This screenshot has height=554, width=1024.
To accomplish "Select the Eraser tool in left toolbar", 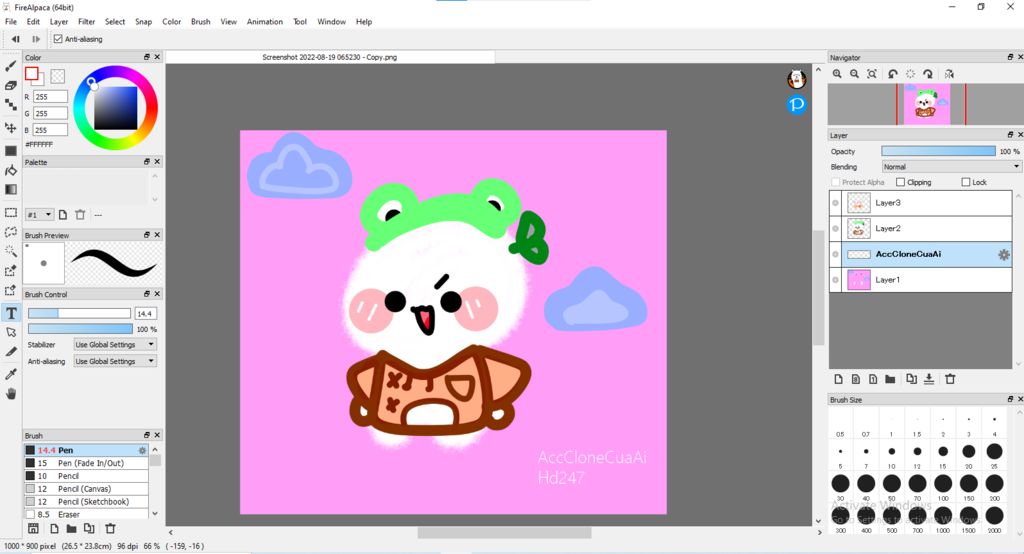I will [x=10, y=86].
